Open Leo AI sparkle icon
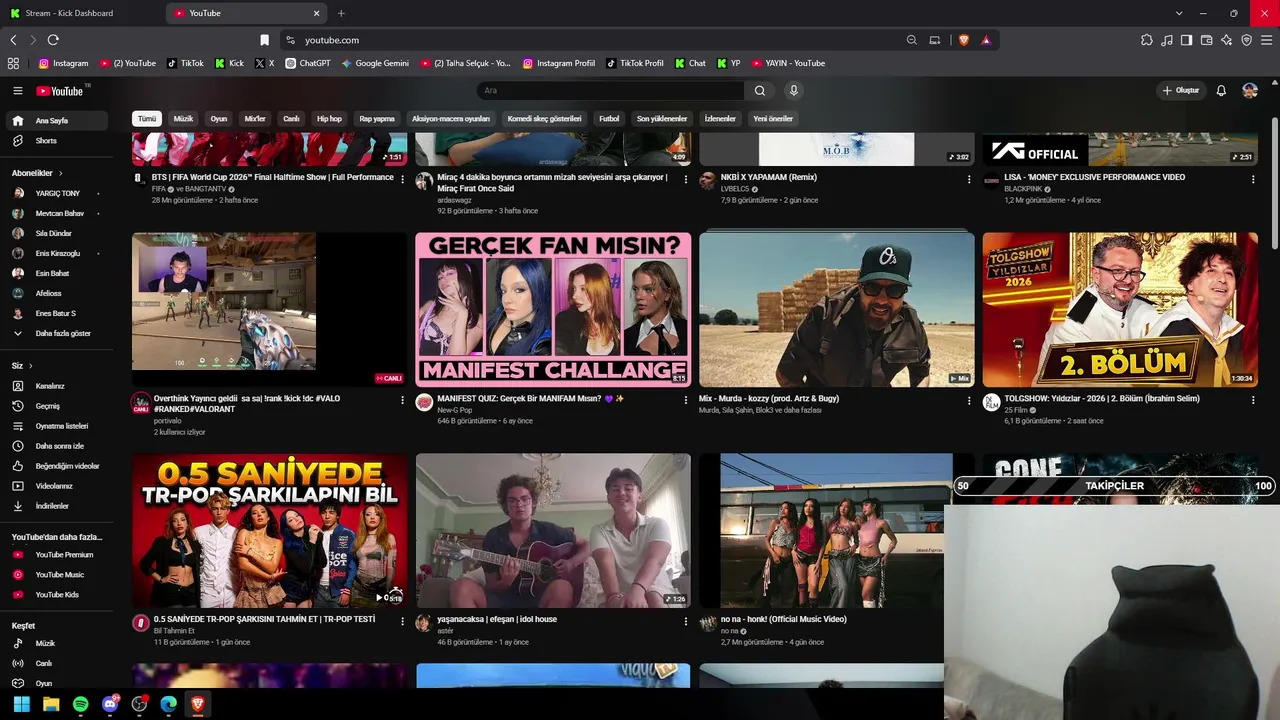Screen dimensions: 1280x720 coord(1226,40)
